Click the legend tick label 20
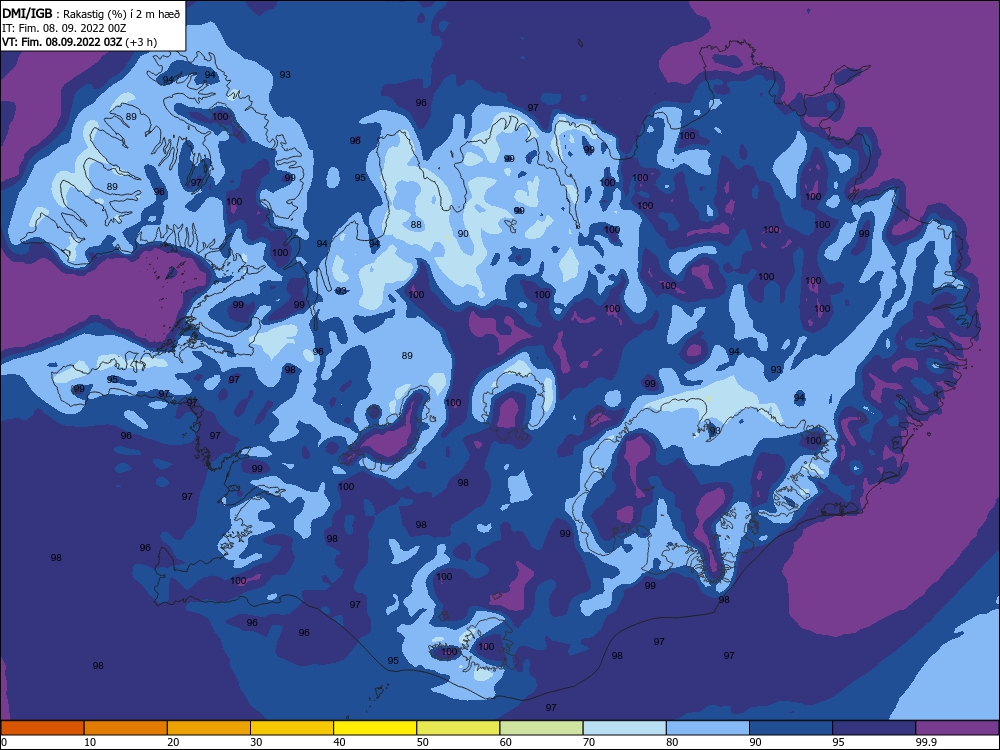1000x750 pixels. pyautogui.click(x=173, y=742)
